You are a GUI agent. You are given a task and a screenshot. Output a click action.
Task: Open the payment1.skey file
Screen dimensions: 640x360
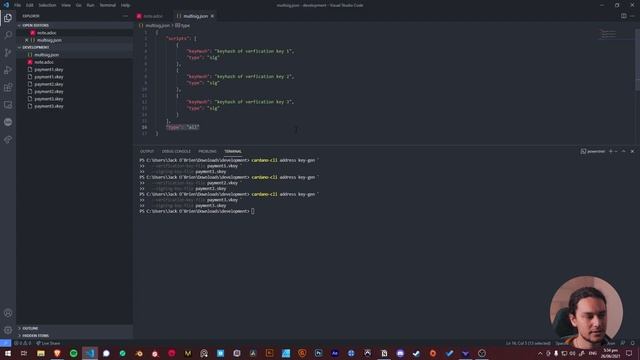(74, 69)
